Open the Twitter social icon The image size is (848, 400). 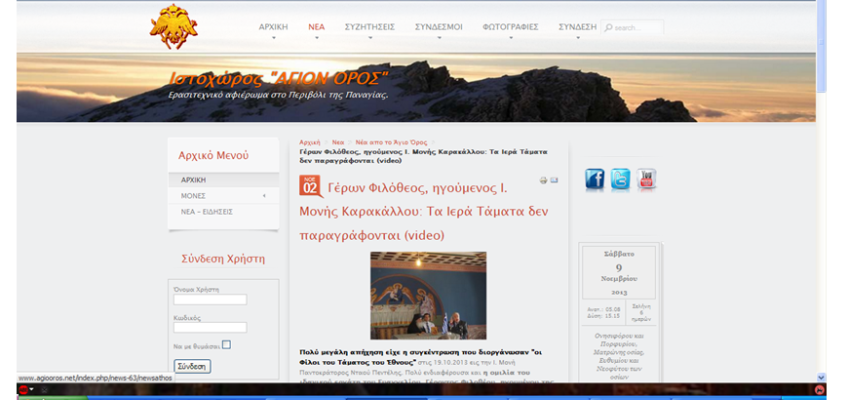[x=621, y=180]
